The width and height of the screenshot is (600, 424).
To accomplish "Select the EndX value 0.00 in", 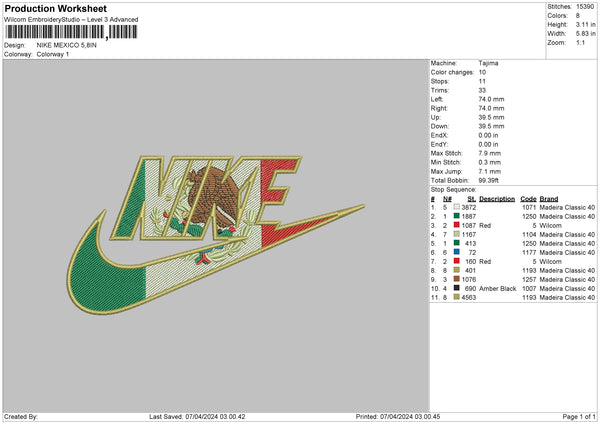I will pos(488,135).
